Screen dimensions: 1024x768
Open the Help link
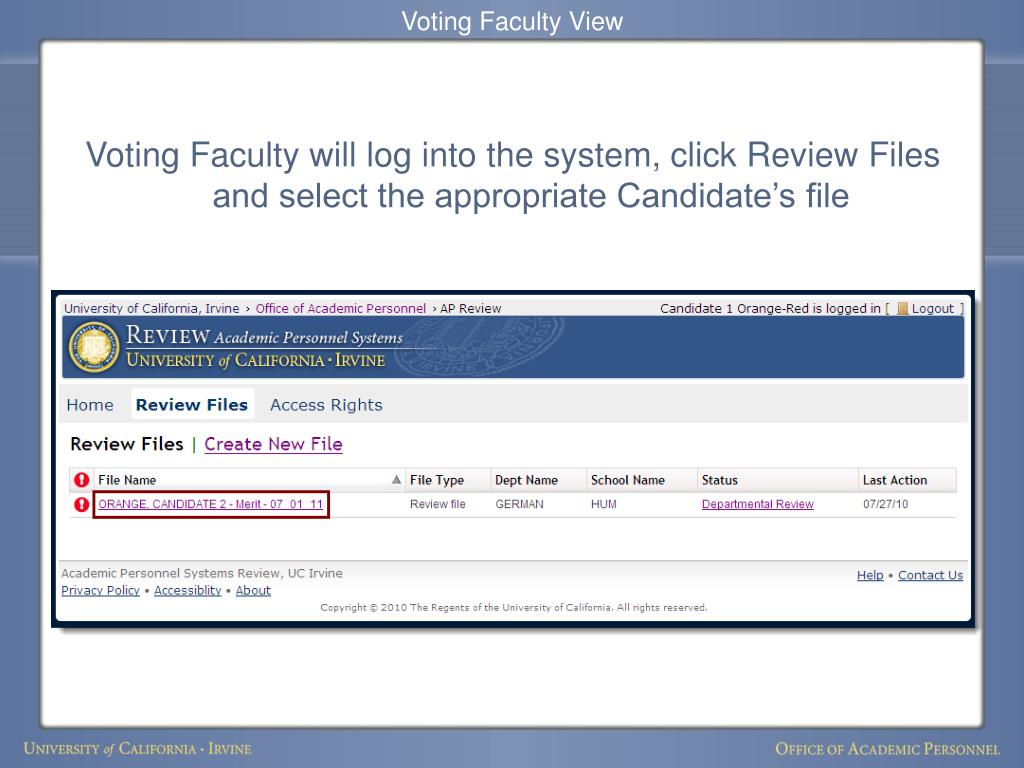(x=870, y=575)
